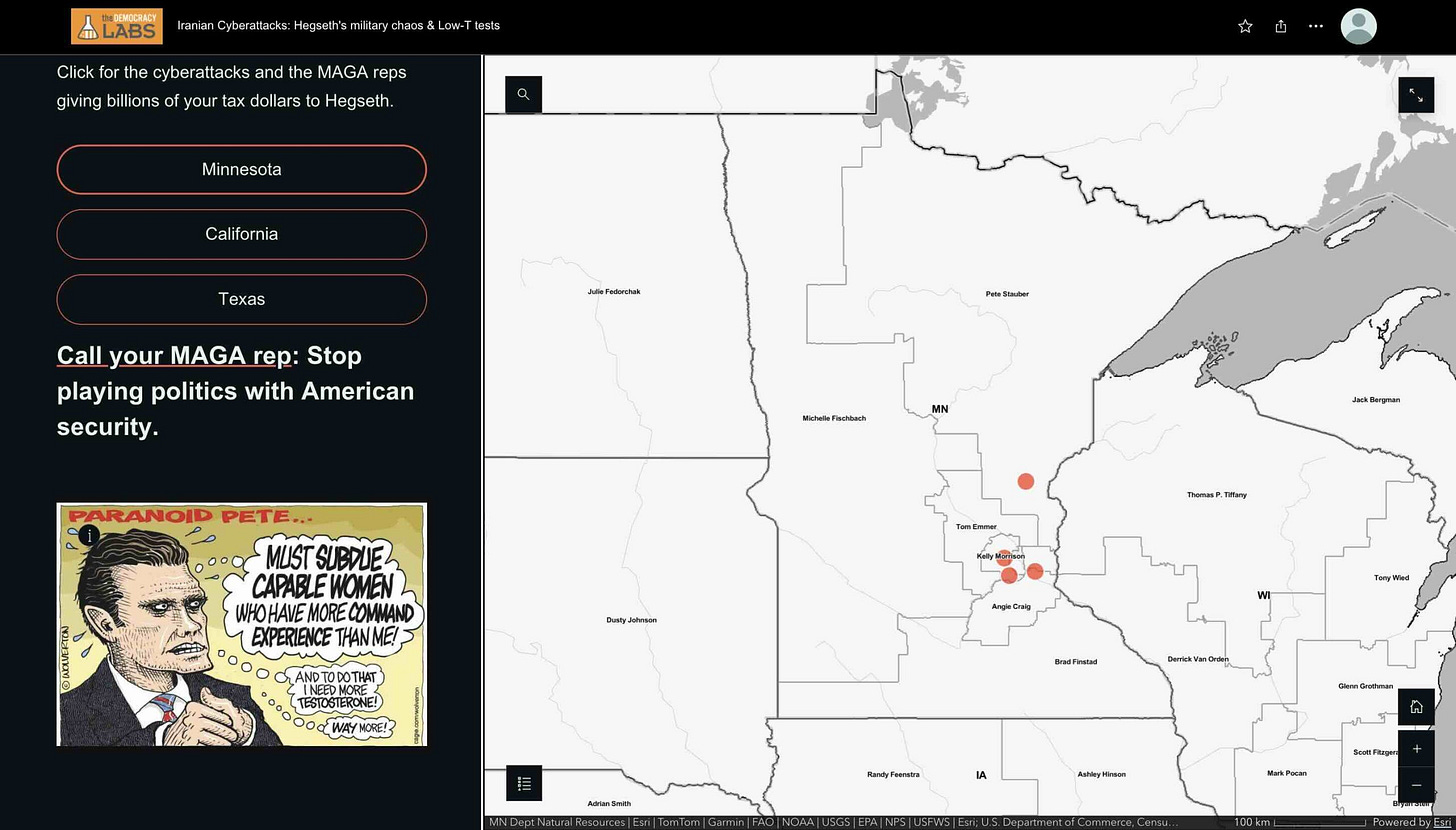Click the "MN Dept Natural Resources" attribution text
The height and width of the screenshot is (830, 1456).
[x=558, y=822]
